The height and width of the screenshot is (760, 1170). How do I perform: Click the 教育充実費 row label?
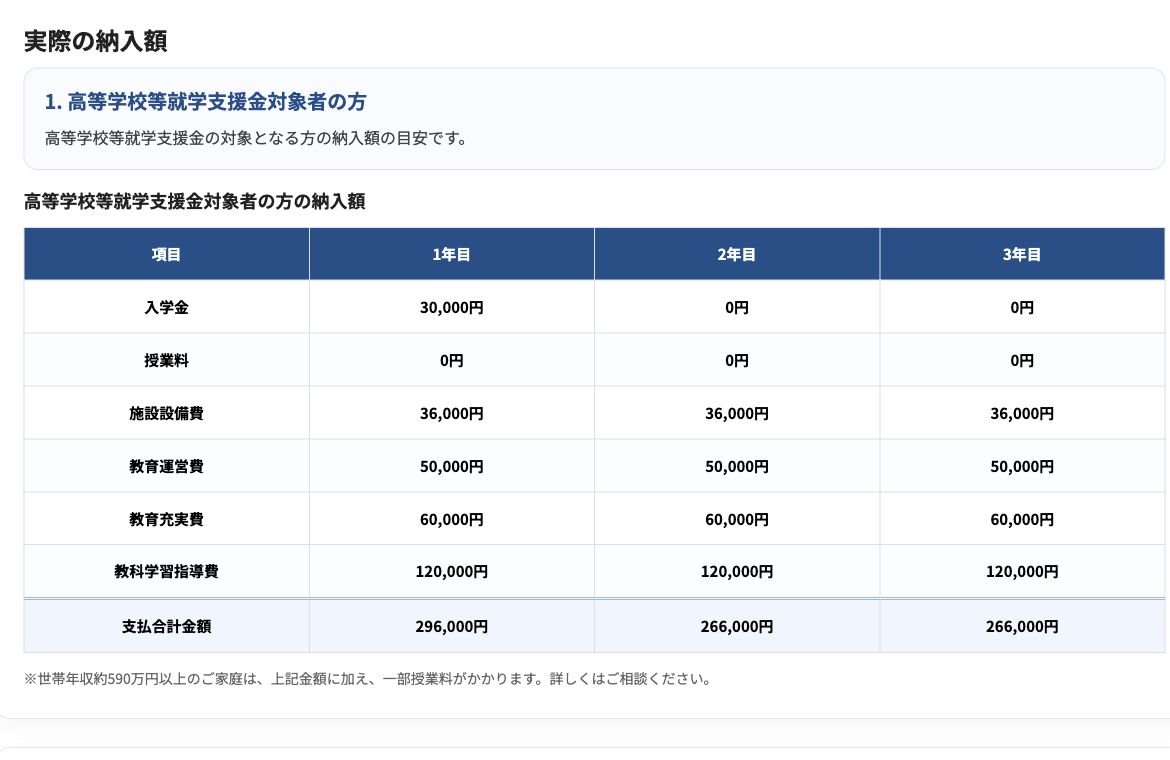[x=166, y=519]
